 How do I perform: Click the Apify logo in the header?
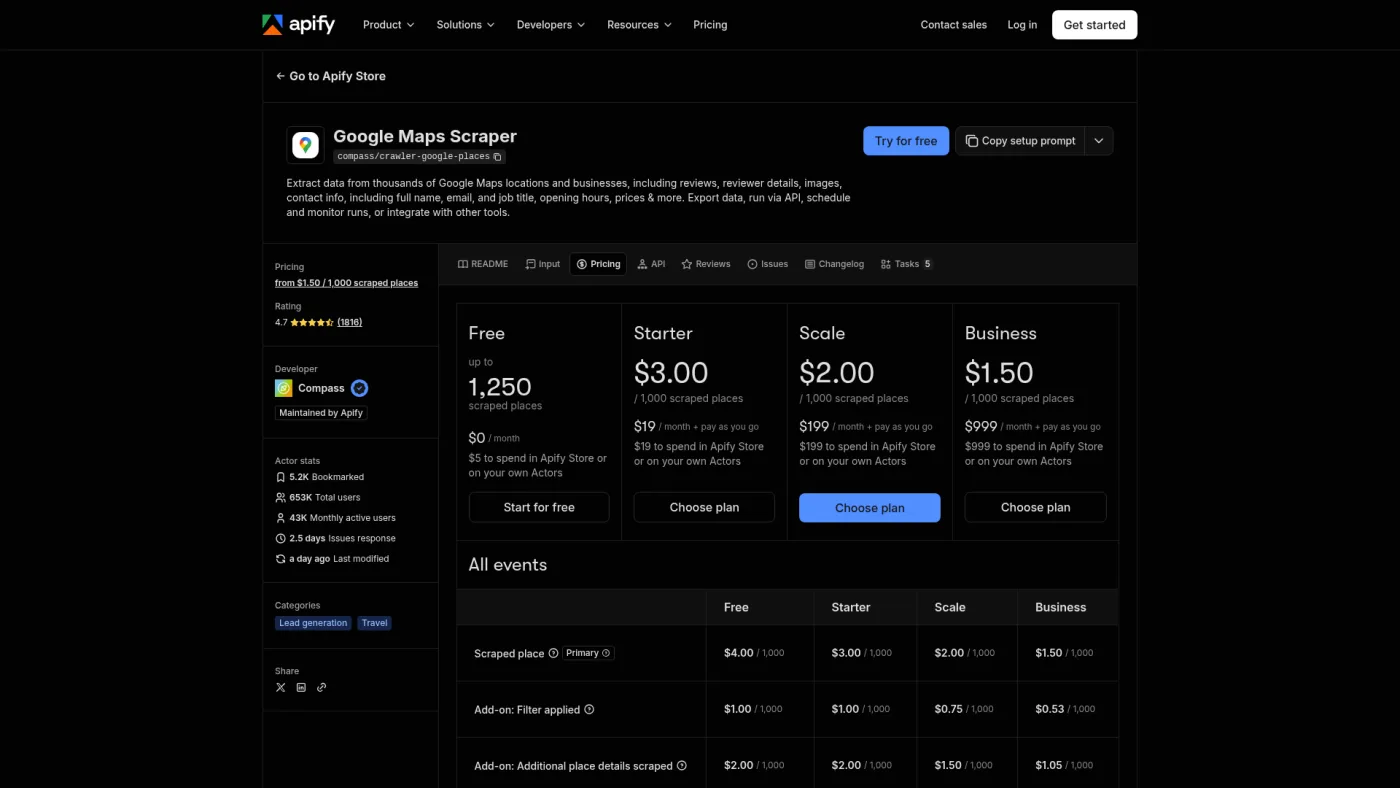pos(298,25)
